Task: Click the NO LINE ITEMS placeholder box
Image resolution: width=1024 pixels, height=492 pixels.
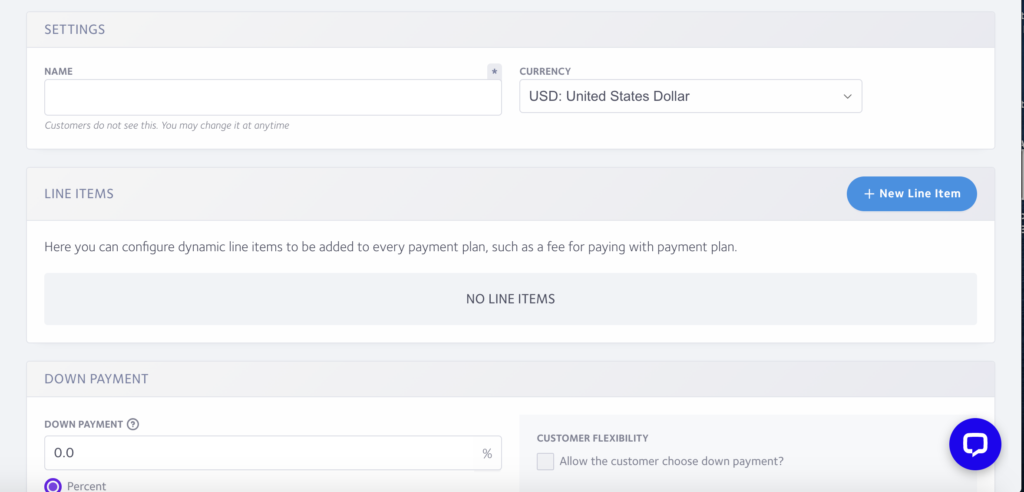Action: [511, 299]
